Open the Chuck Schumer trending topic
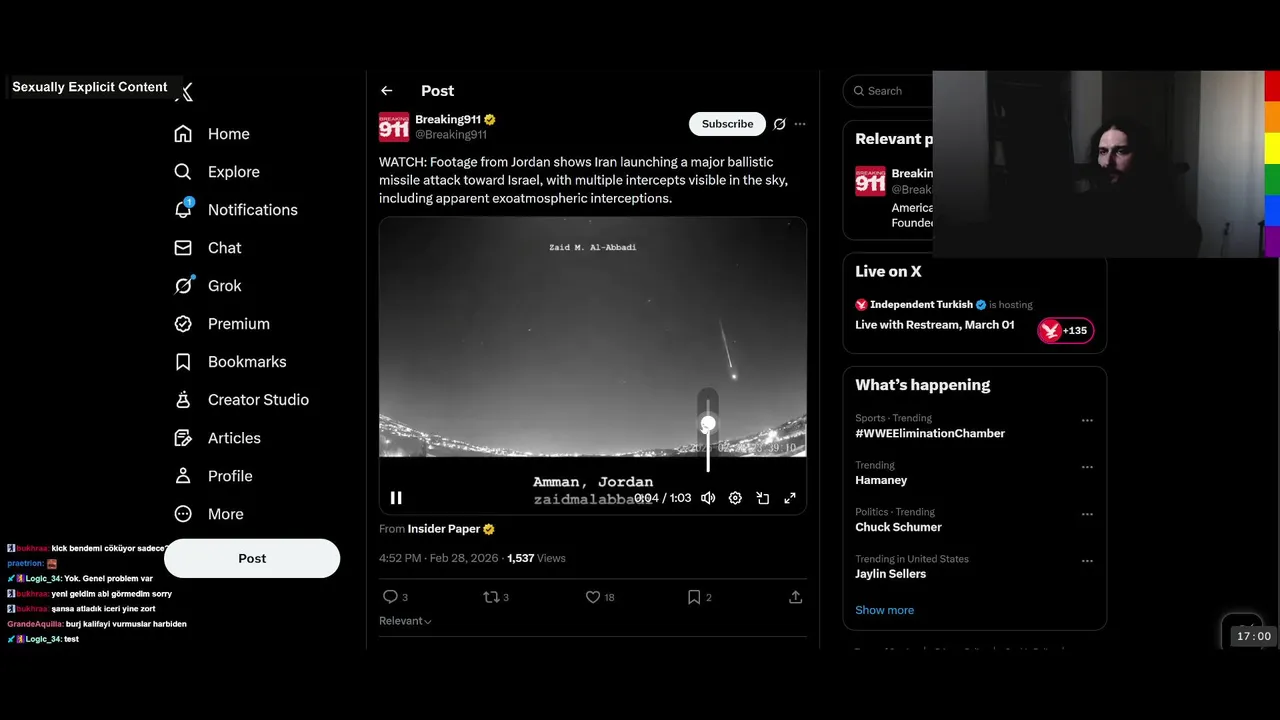 click(898, 527)
